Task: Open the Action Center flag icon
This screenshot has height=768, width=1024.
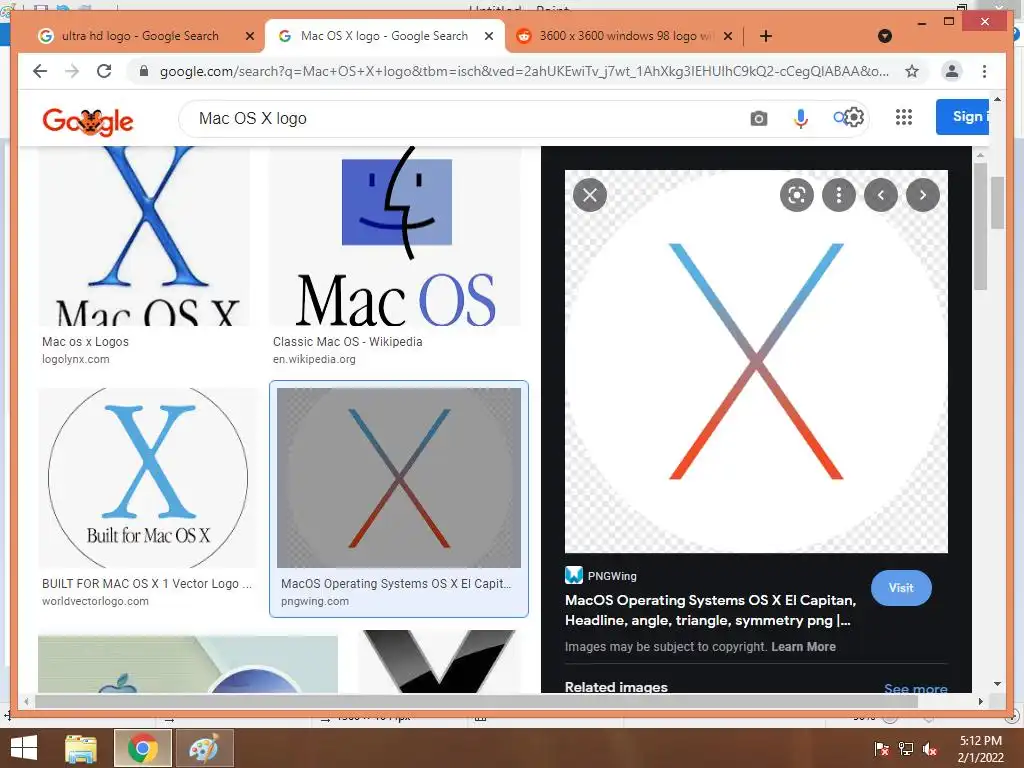Action: pyautogui.click(x=882, y=749)
